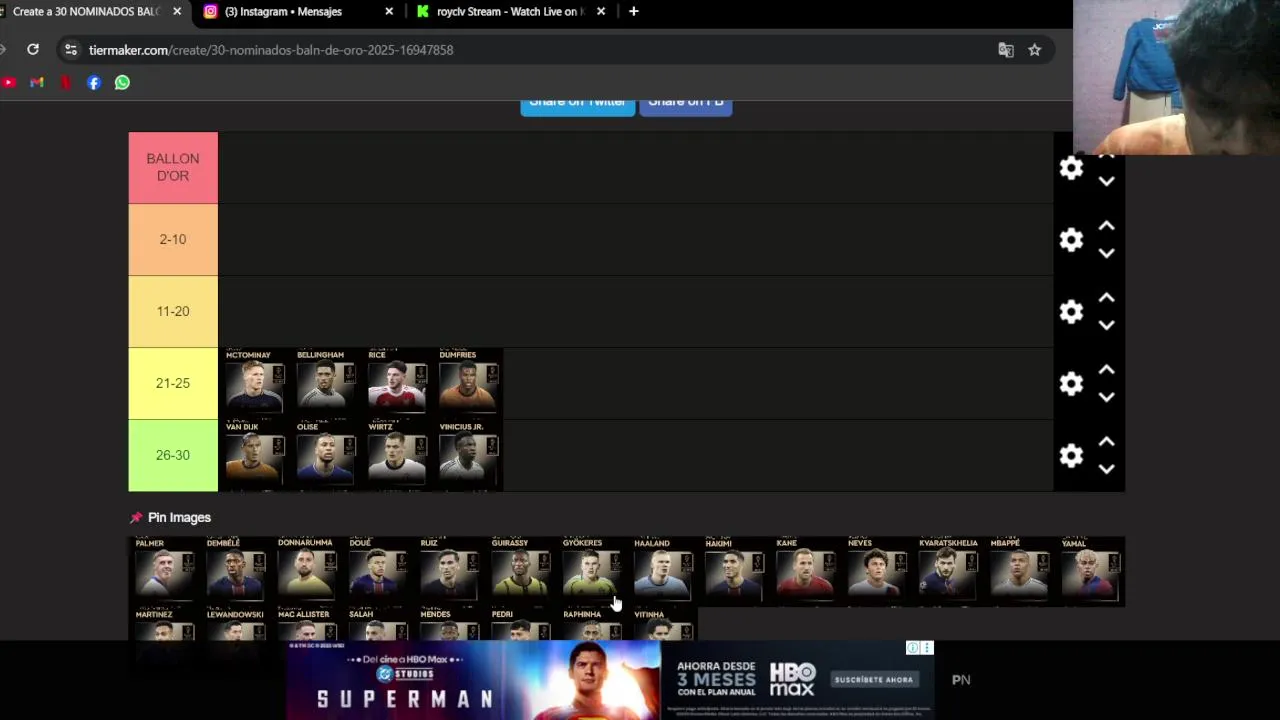Click Pin Images label
Viewport: 1280px width, 720px height.
tap(179, 517)
